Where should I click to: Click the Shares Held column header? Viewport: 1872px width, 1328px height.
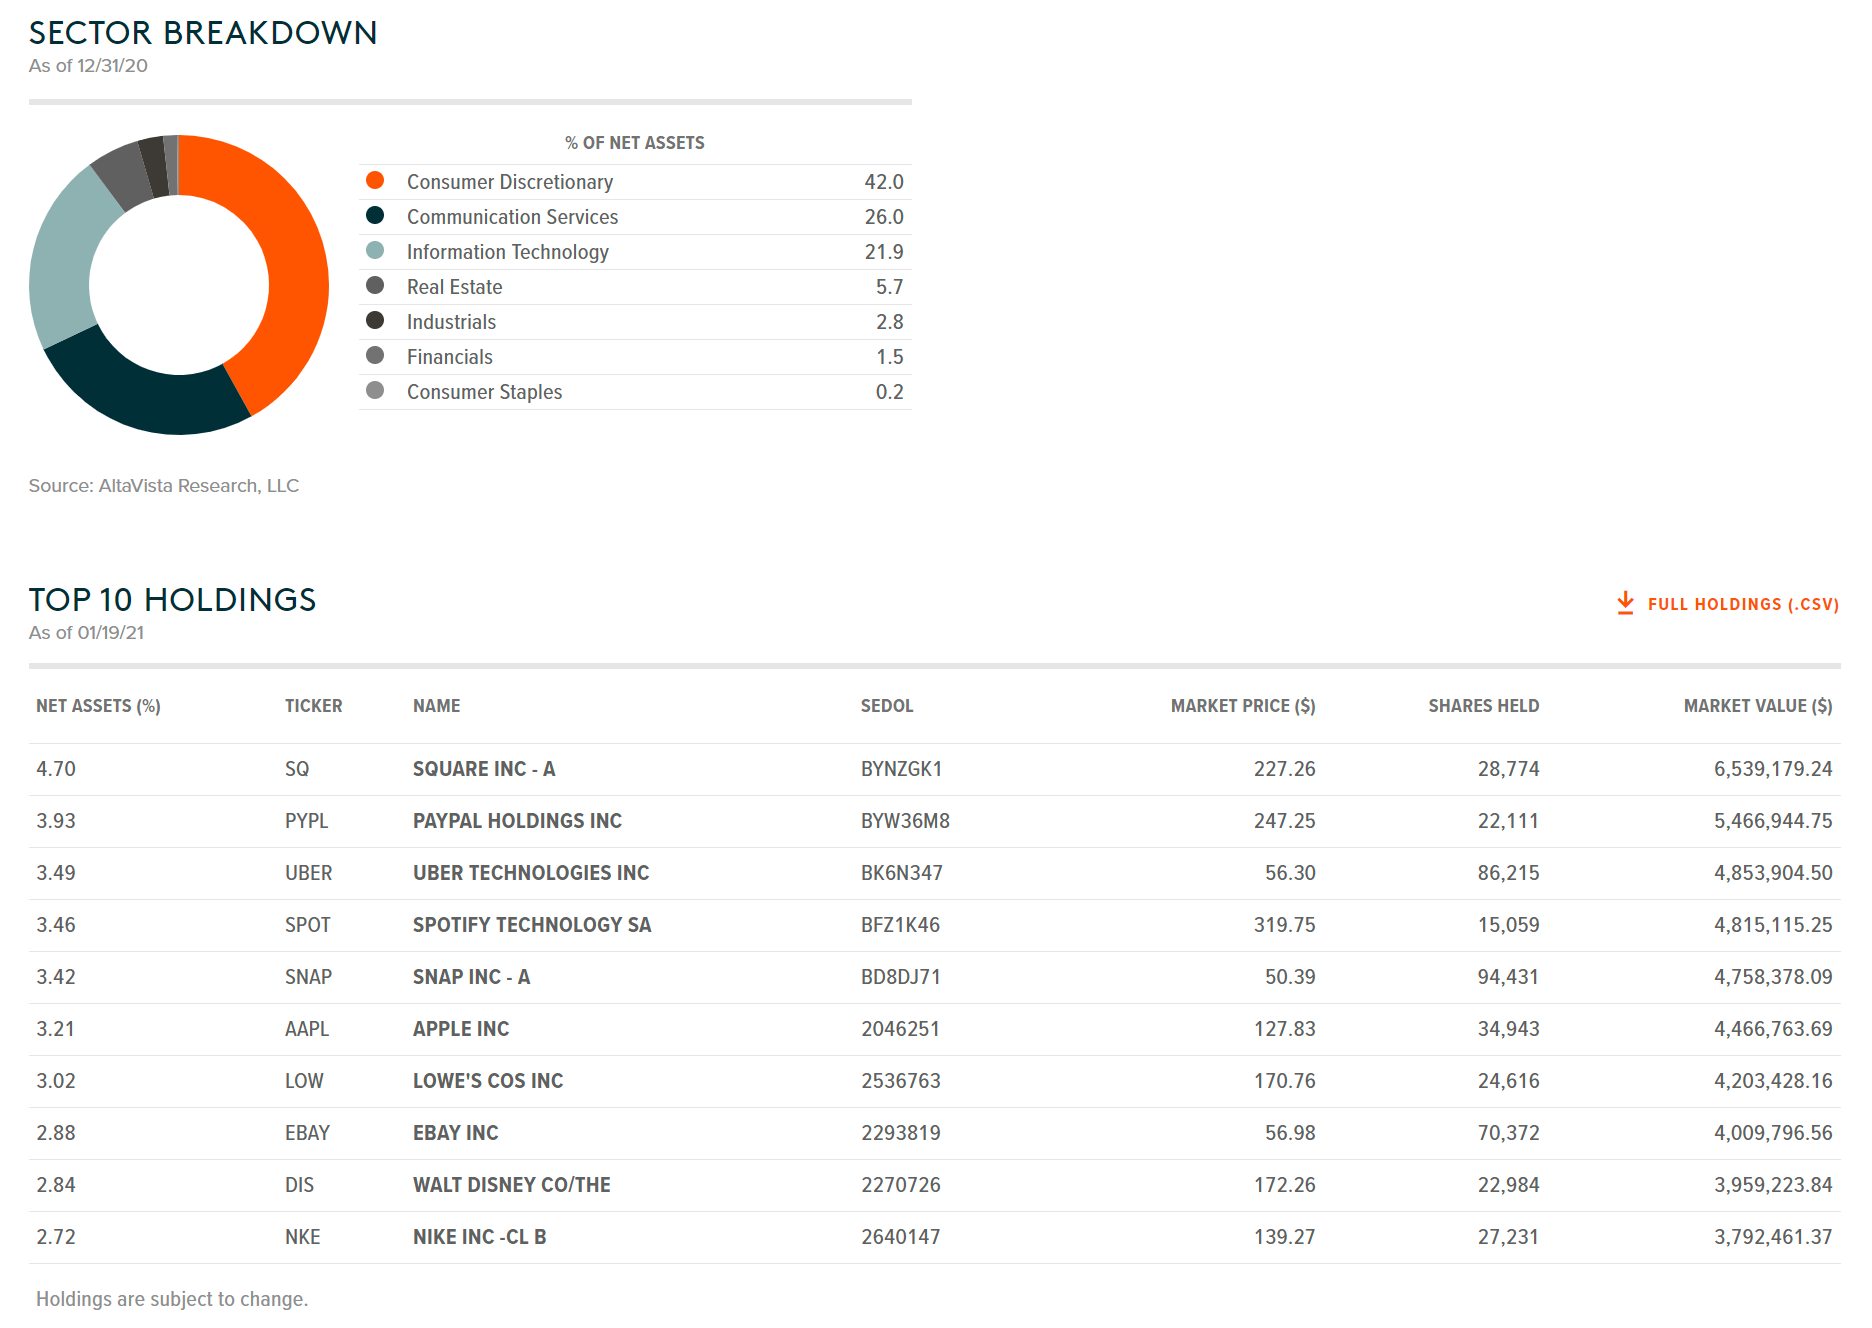pyautogui.click(x=1483, y=706)
